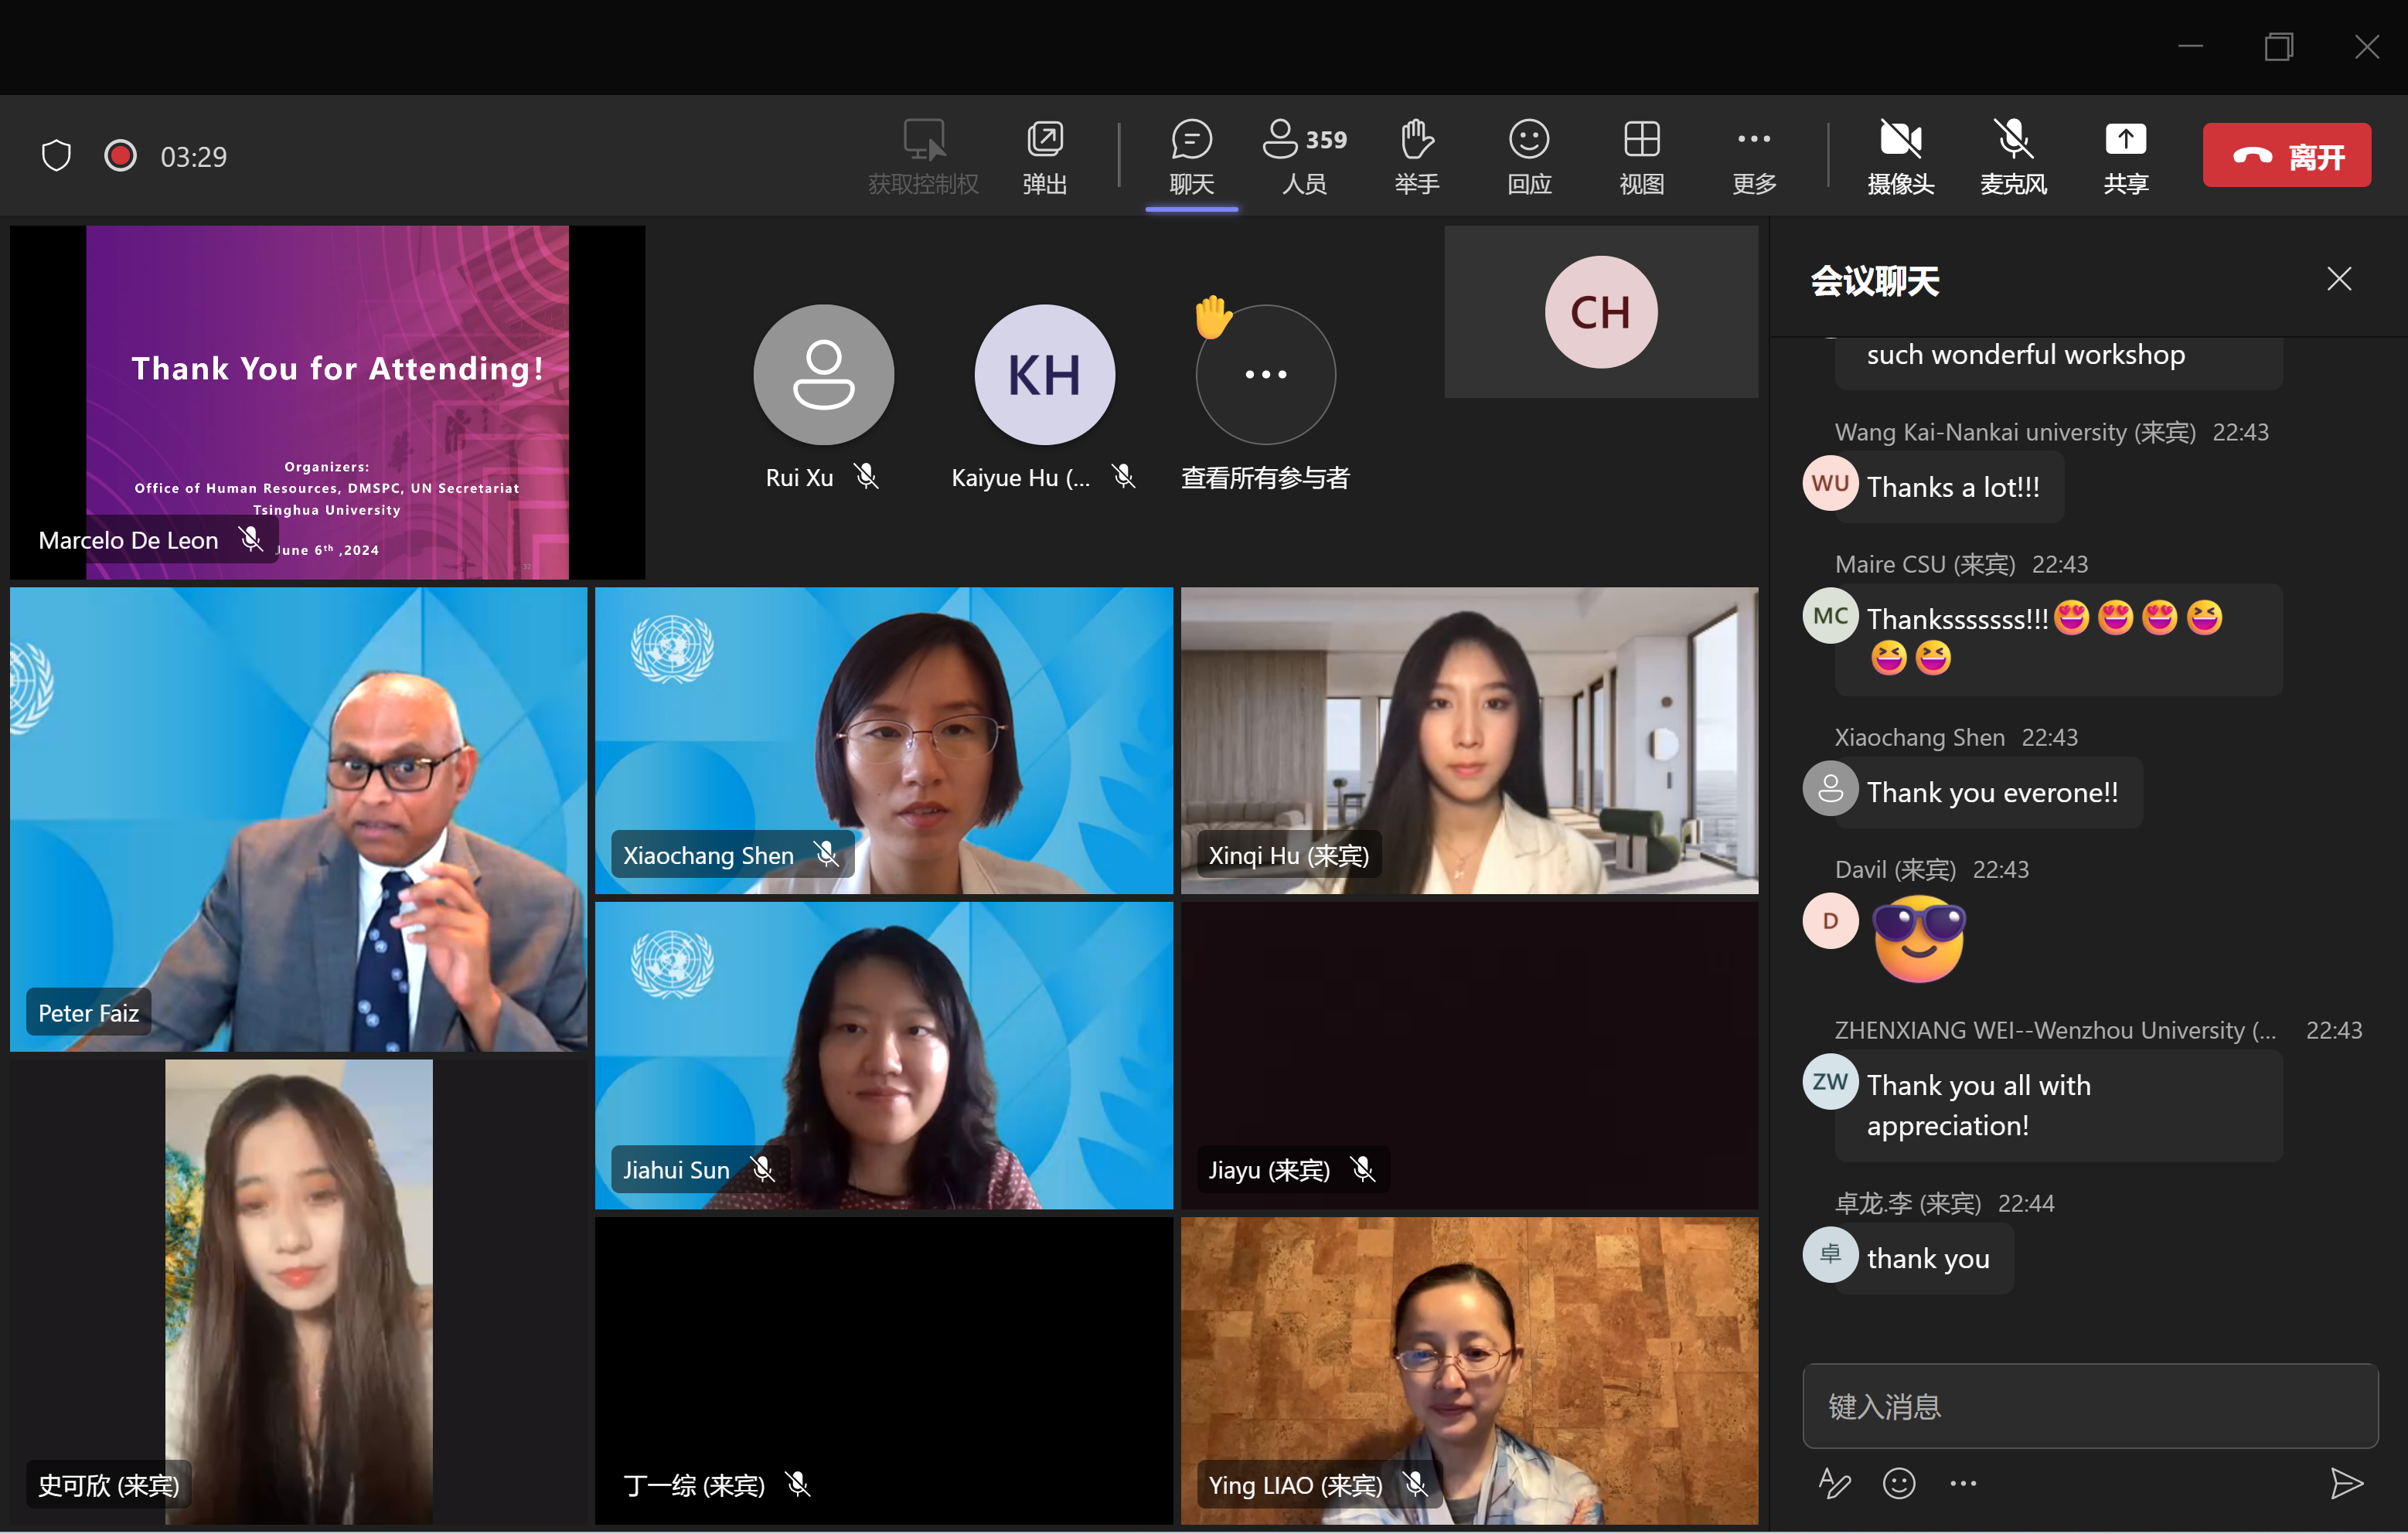Screen dimensions: 2408x1534
Task: Toggle the 摄像头 camera on
Action: tap(1900, 155)
